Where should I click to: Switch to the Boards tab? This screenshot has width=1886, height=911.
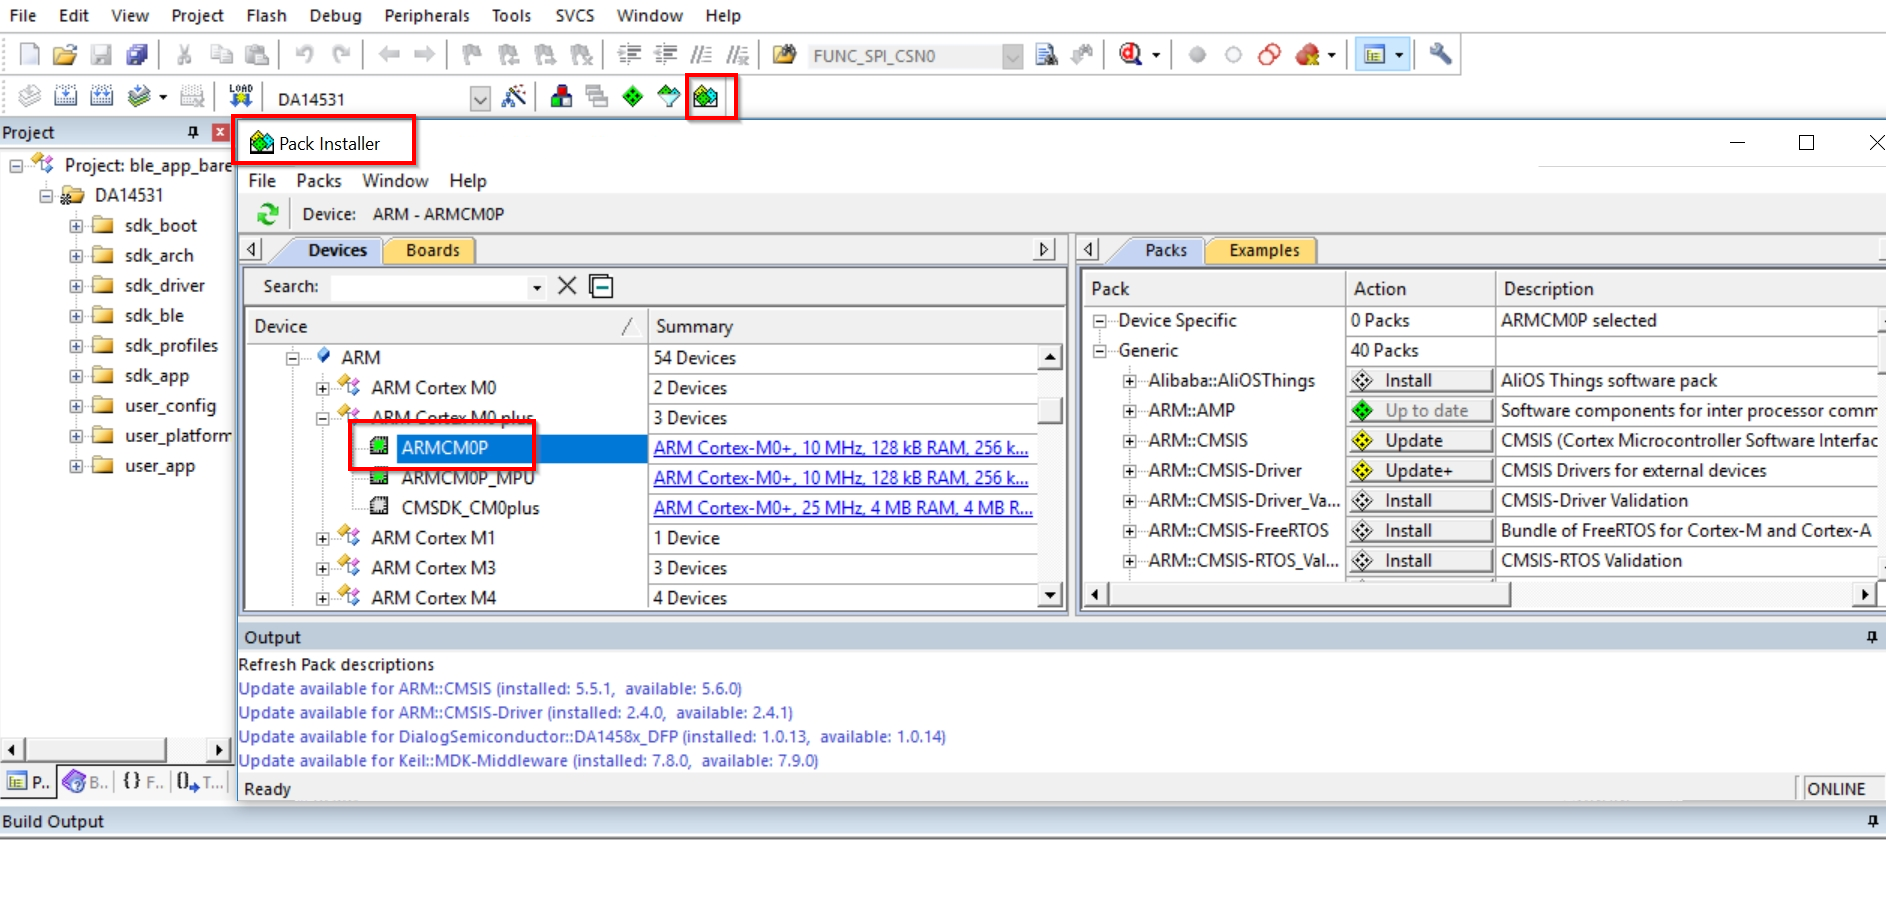[432, 250]
